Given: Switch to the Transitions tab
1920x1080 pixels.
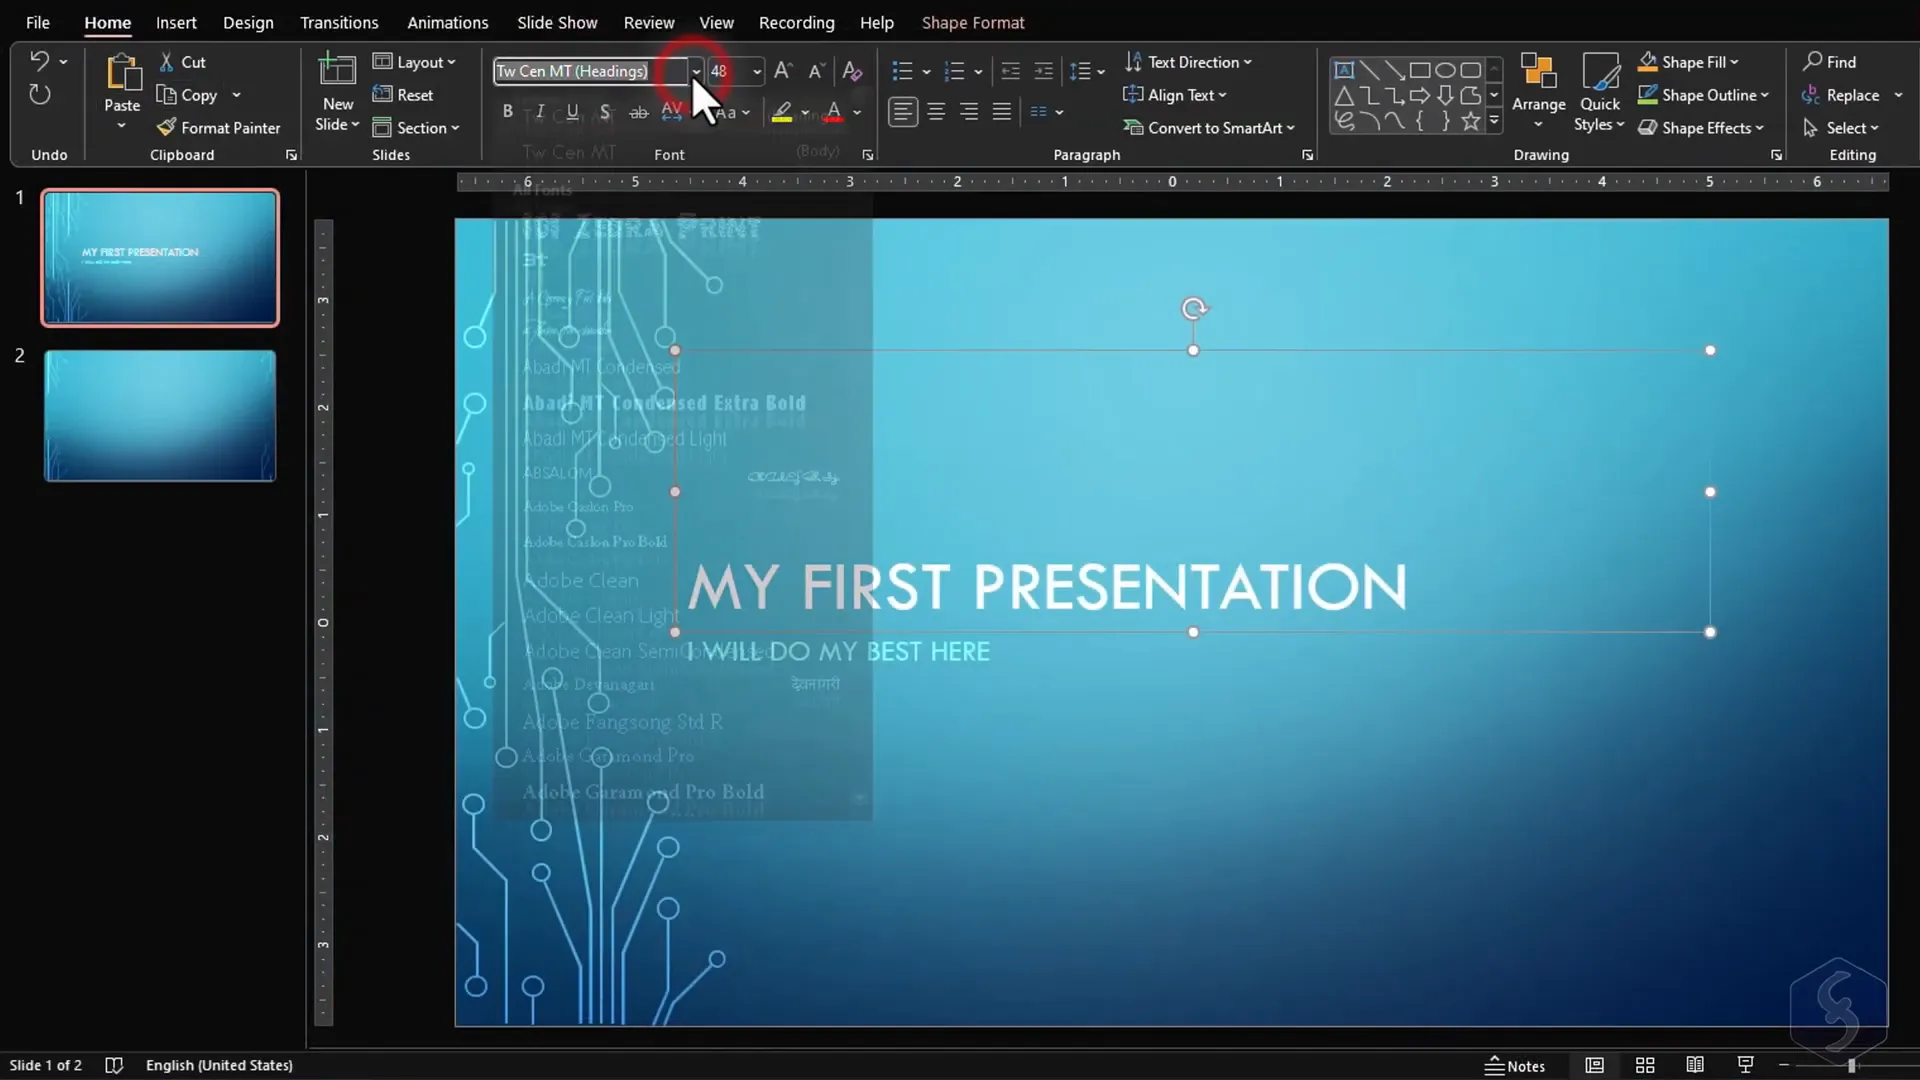Looking at the screenshot, I should click(339, 22).
